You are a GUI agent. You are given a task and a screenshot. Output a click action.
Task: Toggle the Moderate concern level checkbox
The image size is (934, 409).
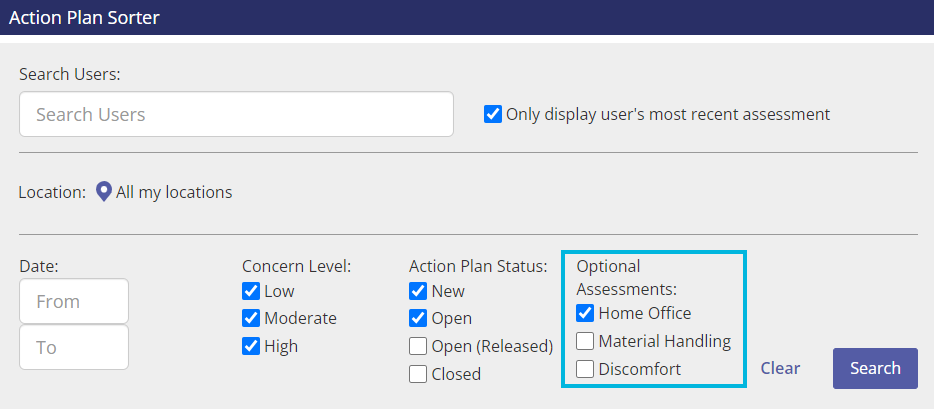tap(251, 319)
